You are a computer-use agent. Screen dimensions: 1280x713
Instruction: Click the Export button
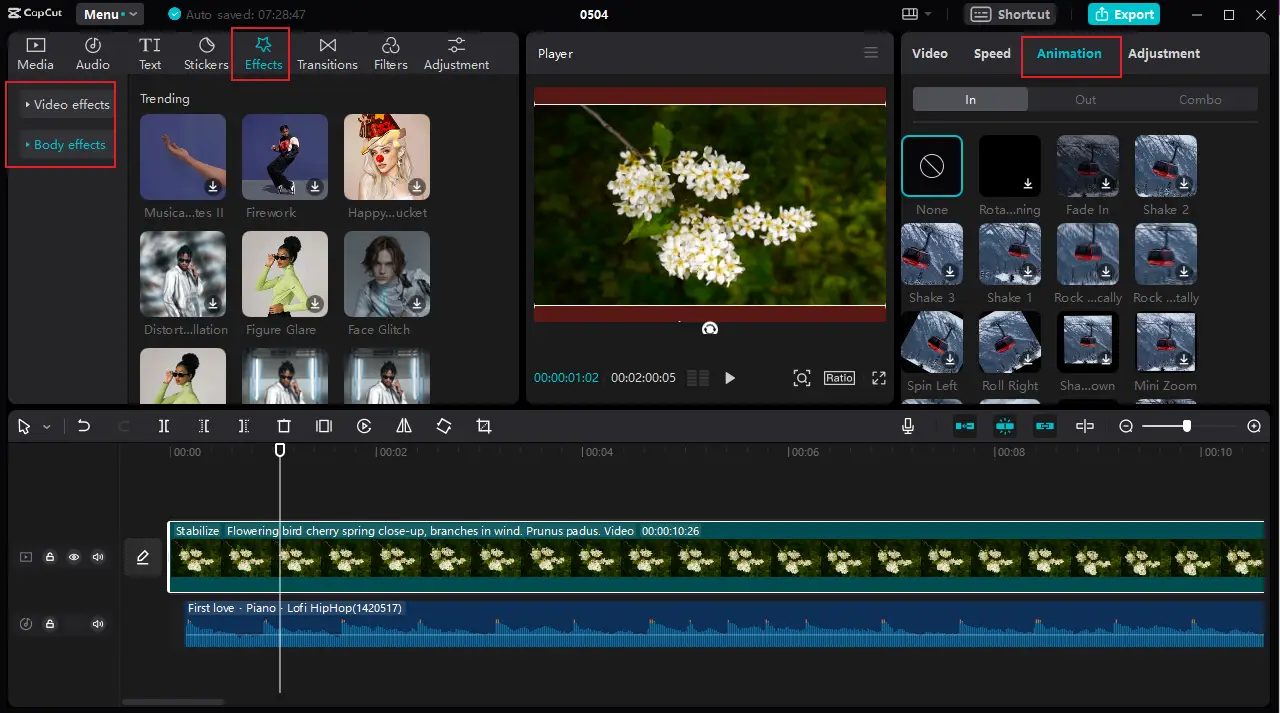(1124, 14)
